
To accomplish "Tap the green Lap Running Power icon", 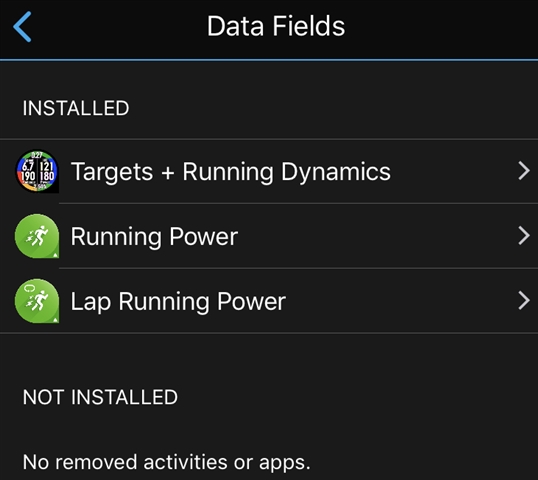I will click(x=37, y=301).
